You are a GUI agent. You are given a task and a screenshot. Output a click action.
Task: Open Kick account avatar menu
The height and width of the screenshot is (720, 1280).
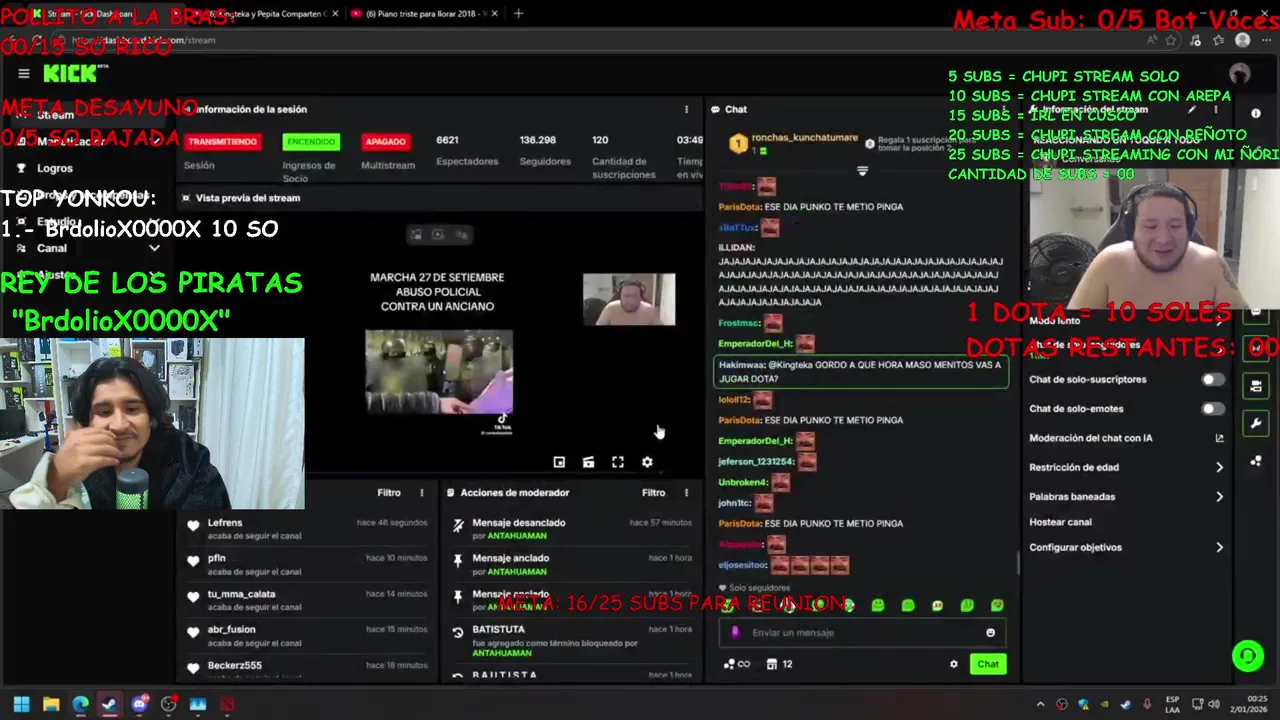1240,74
